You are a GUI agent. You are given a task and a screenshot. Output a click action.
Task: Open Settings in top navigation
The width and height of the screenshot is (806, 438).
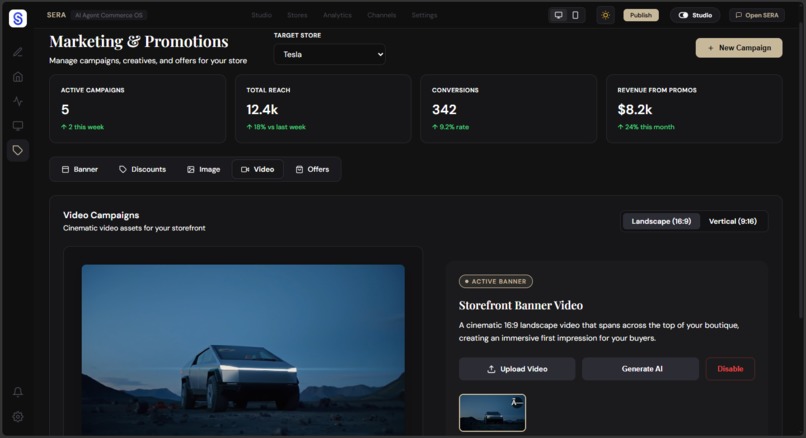424,15
